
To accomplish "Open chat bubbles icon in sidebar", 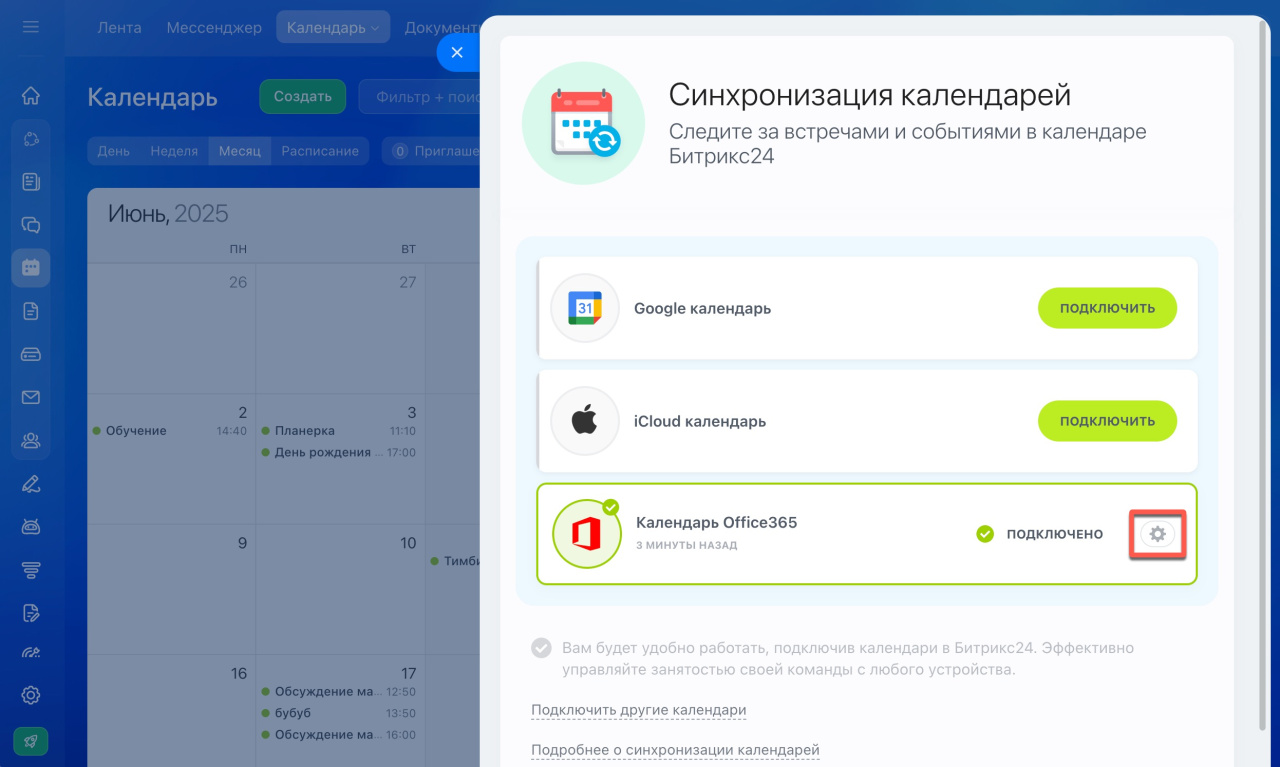I will click(31, 225).
